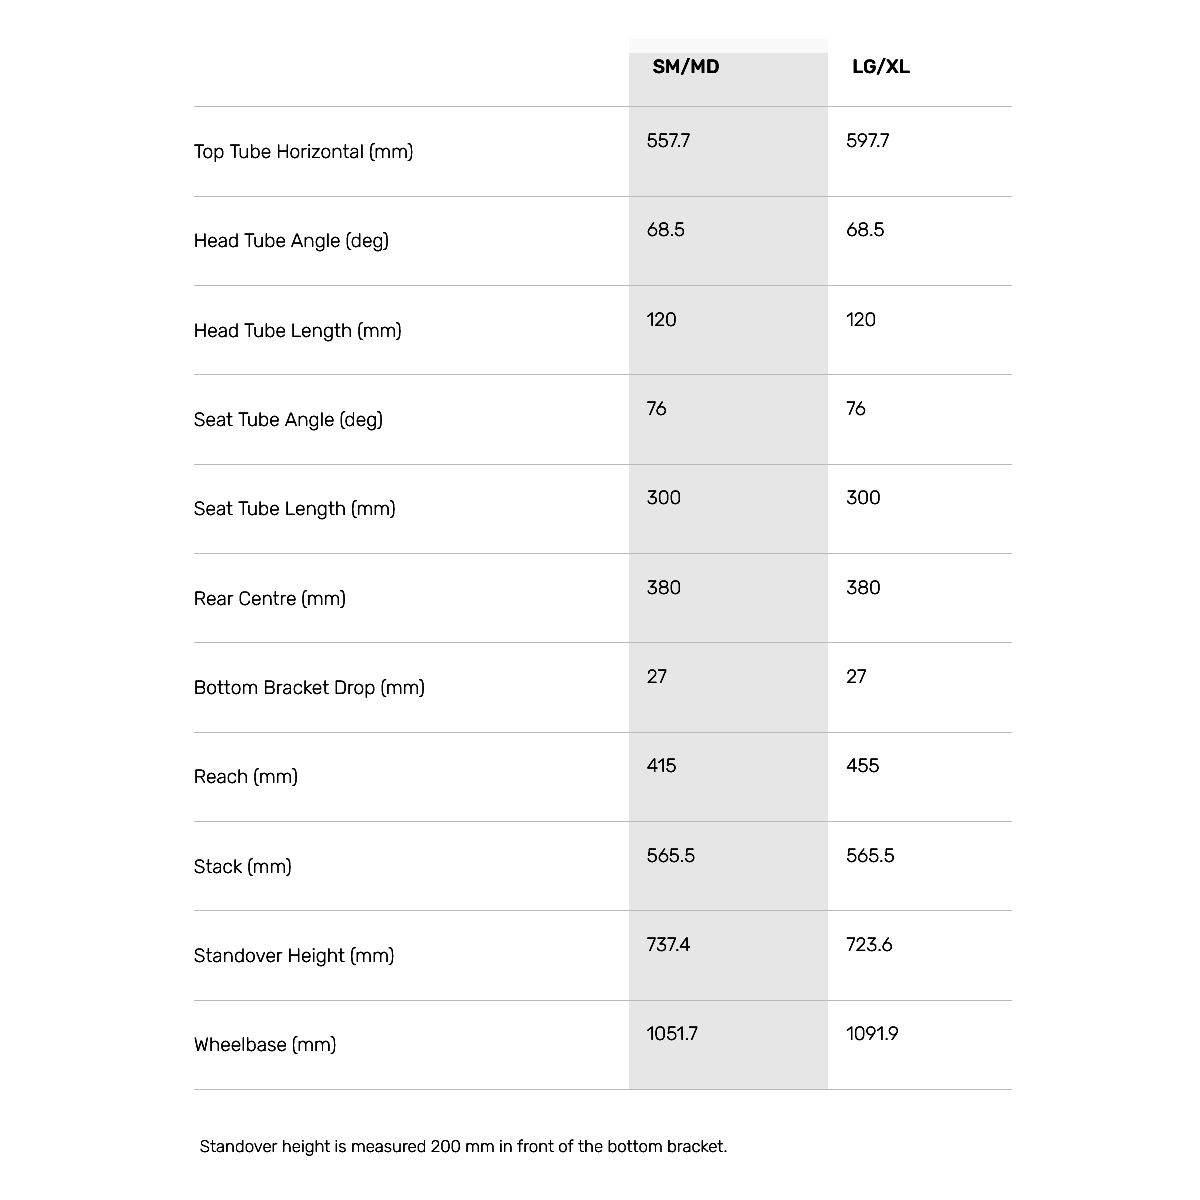This screenshot has width=1200, height=1200.
Task: Select the LG/XL size column header
Action: tap(880, 67)
